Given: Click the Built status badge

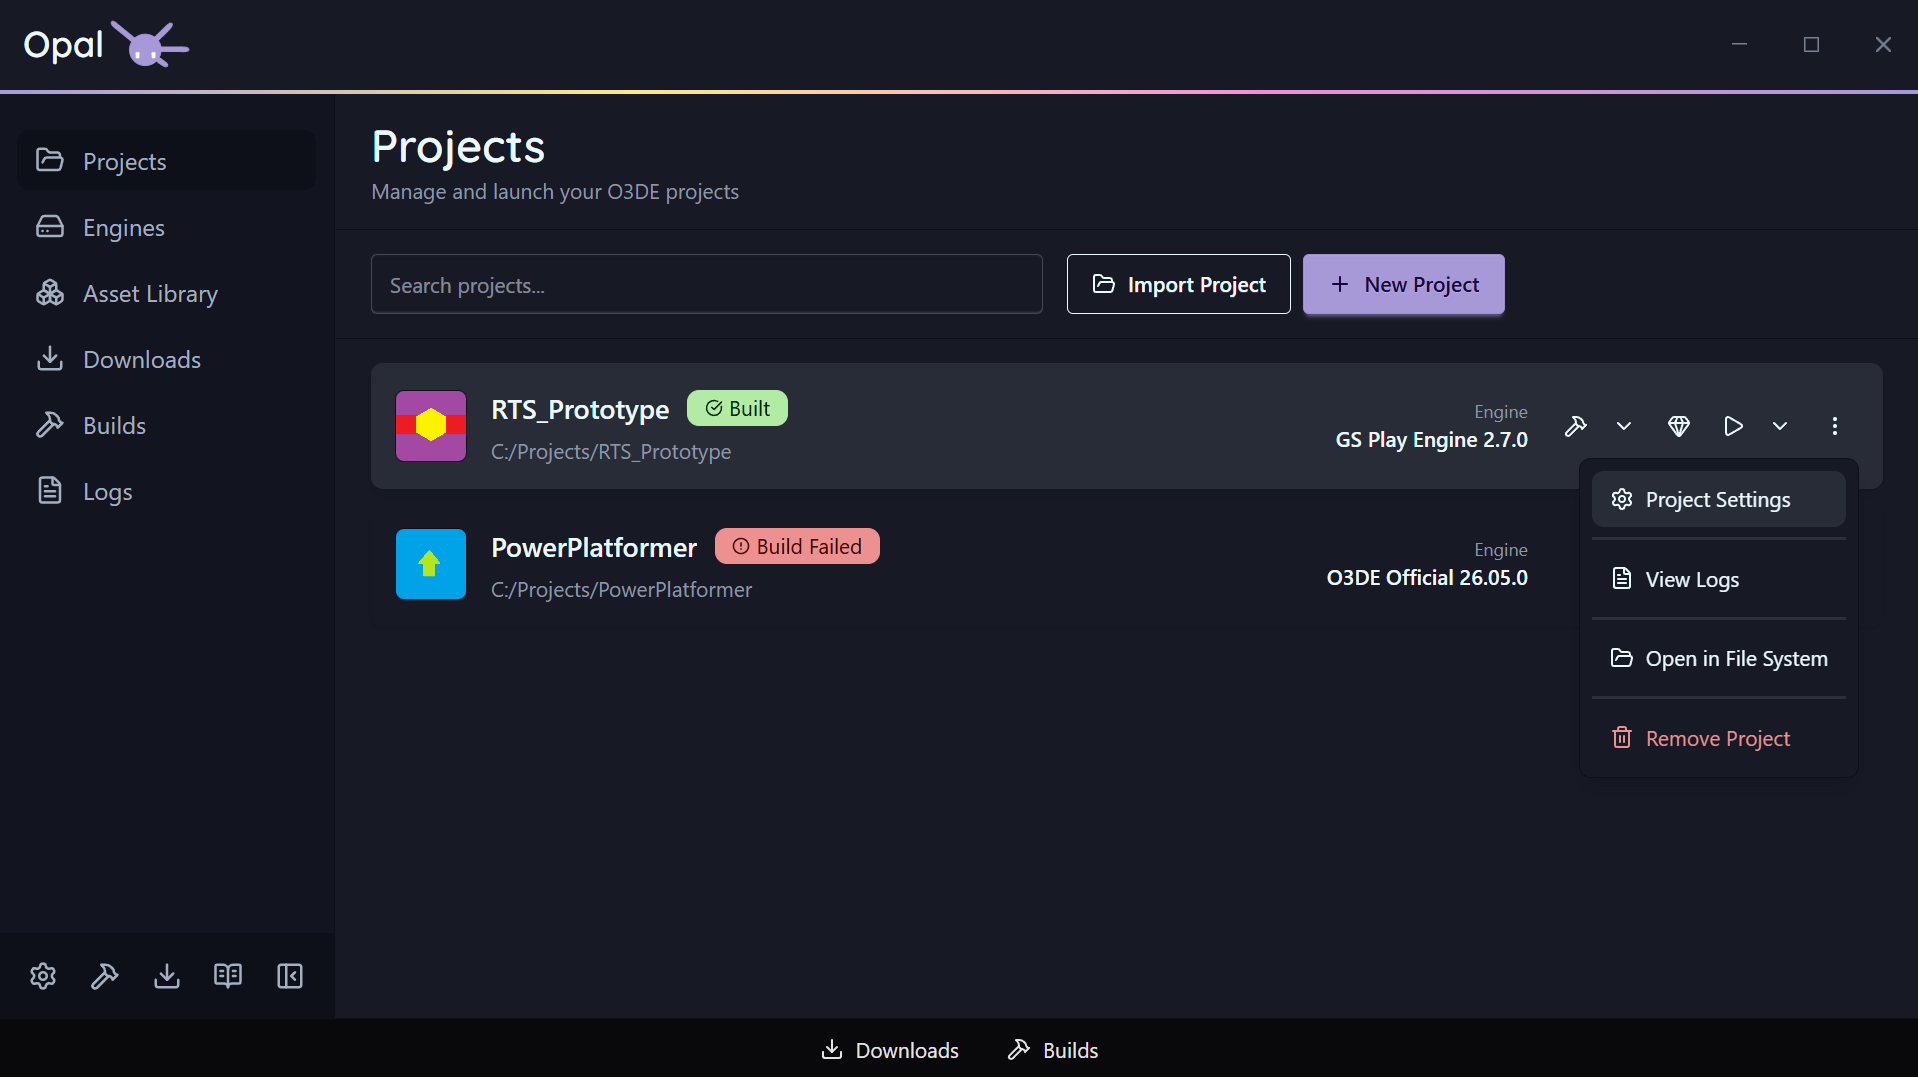Looking at the screenshot, I should pyautogui.click(x=737, y=408).
